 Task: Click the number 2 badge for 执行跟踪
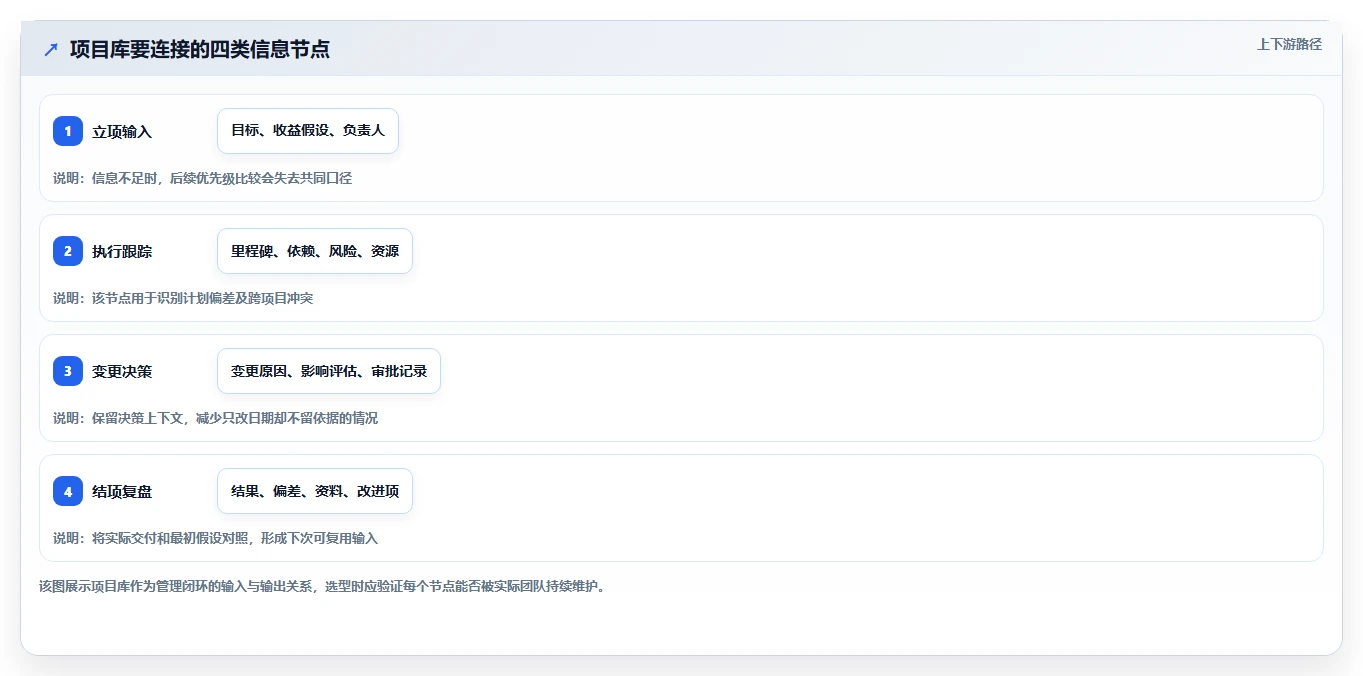(68, 251)
